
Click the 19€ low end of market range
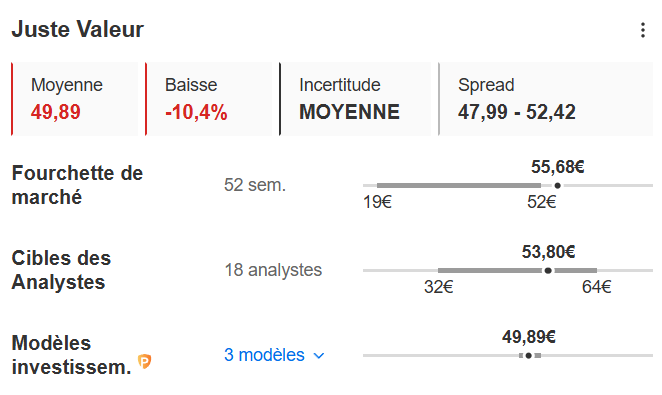click(377, 202)
